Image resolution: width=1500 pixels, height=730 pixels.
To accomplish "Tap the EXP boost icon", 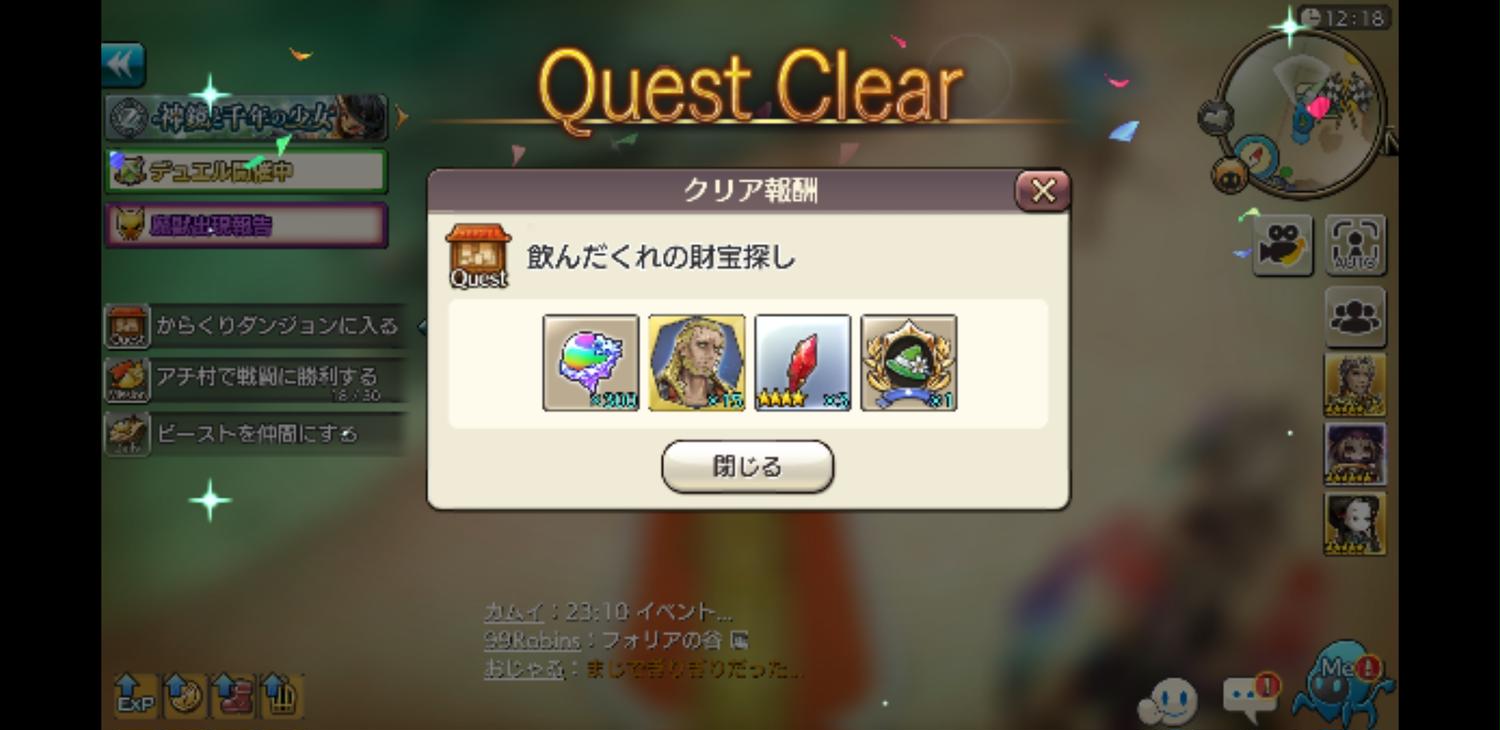I will 135,695.
